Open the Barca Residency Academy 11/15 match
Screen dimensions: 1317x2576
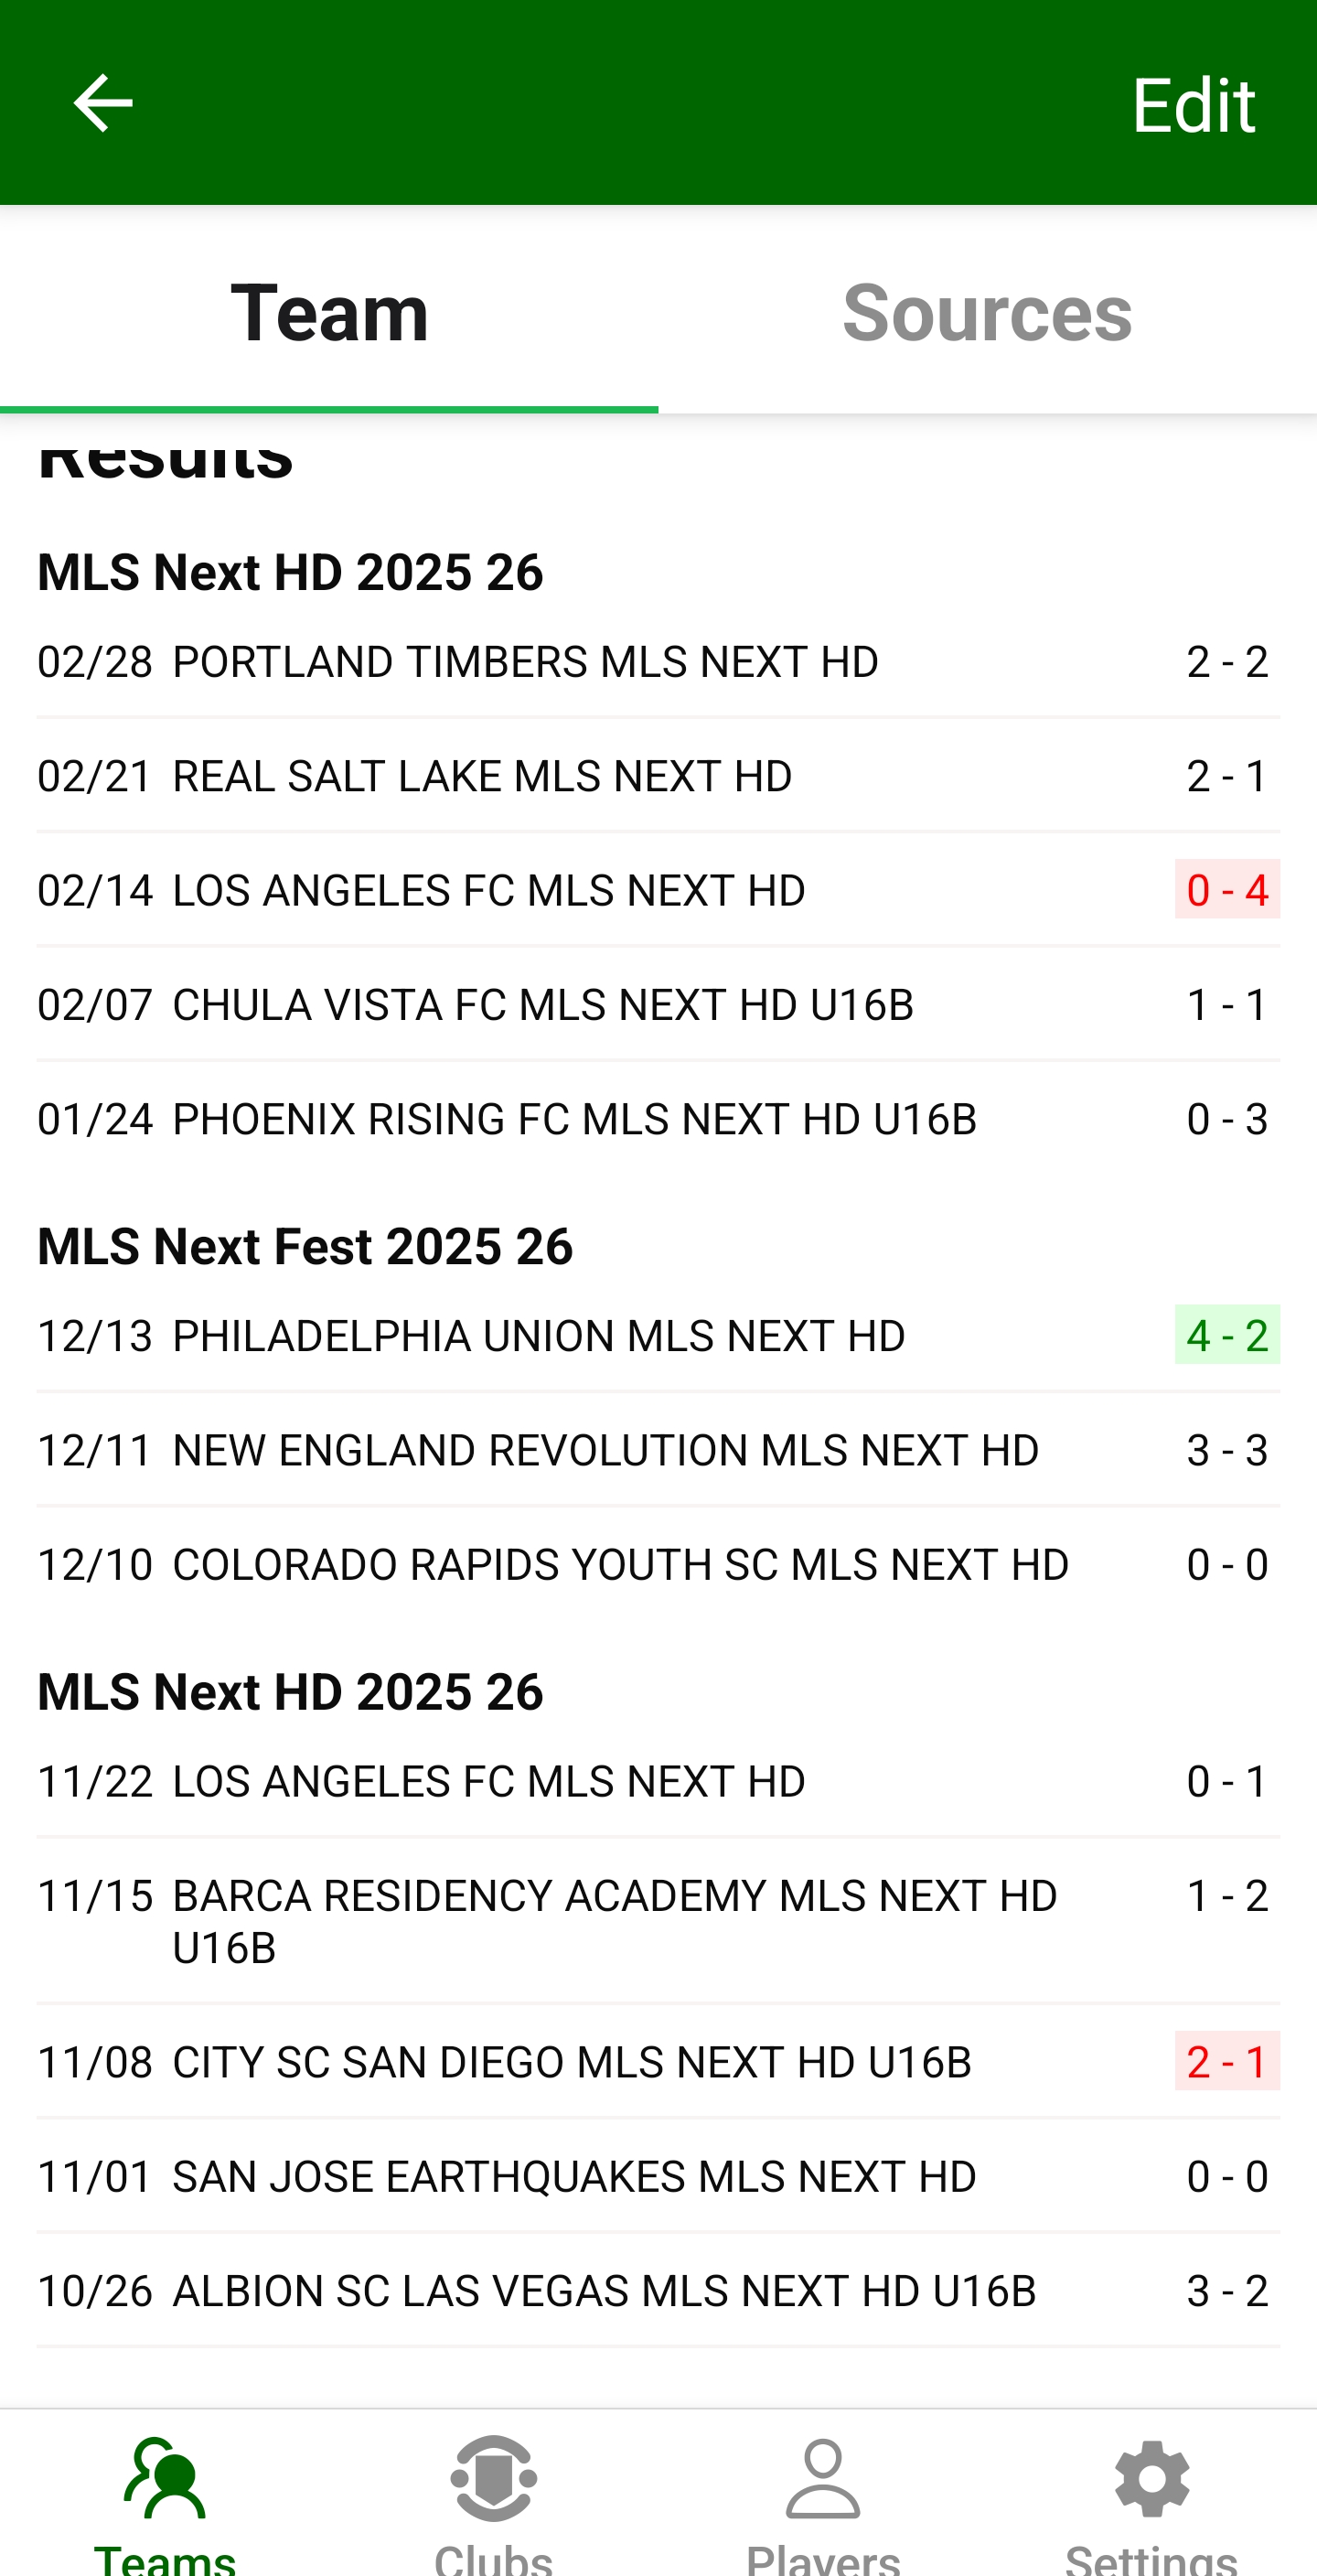615,1920
